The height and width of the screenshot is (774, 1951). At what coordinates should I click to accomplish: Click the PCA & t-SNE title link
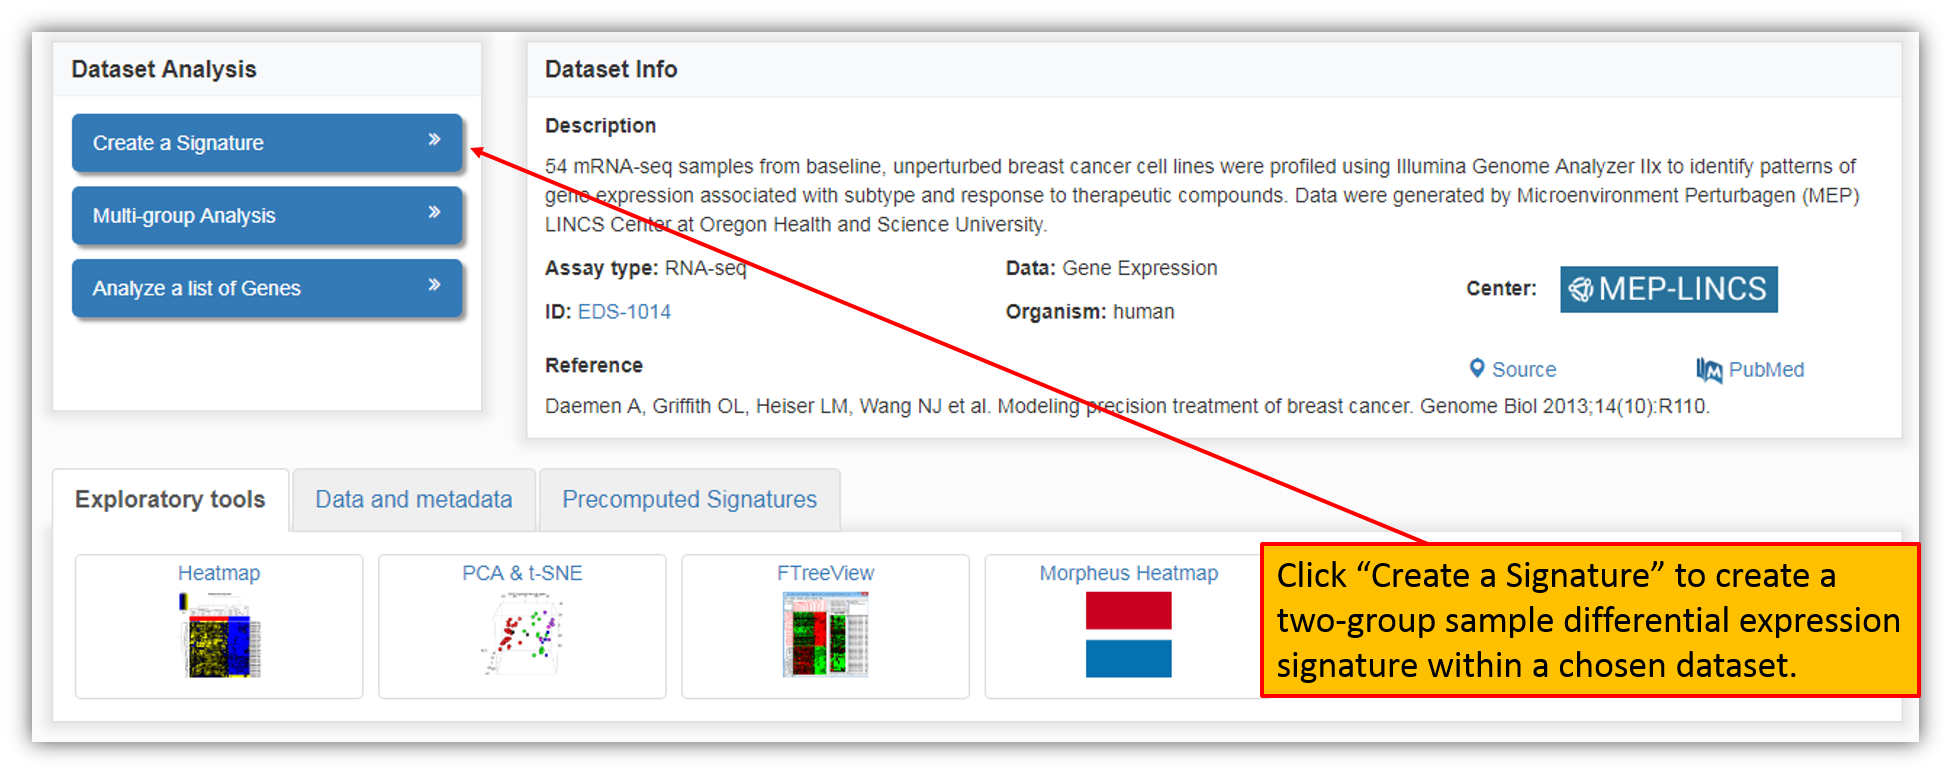(522, 573)
